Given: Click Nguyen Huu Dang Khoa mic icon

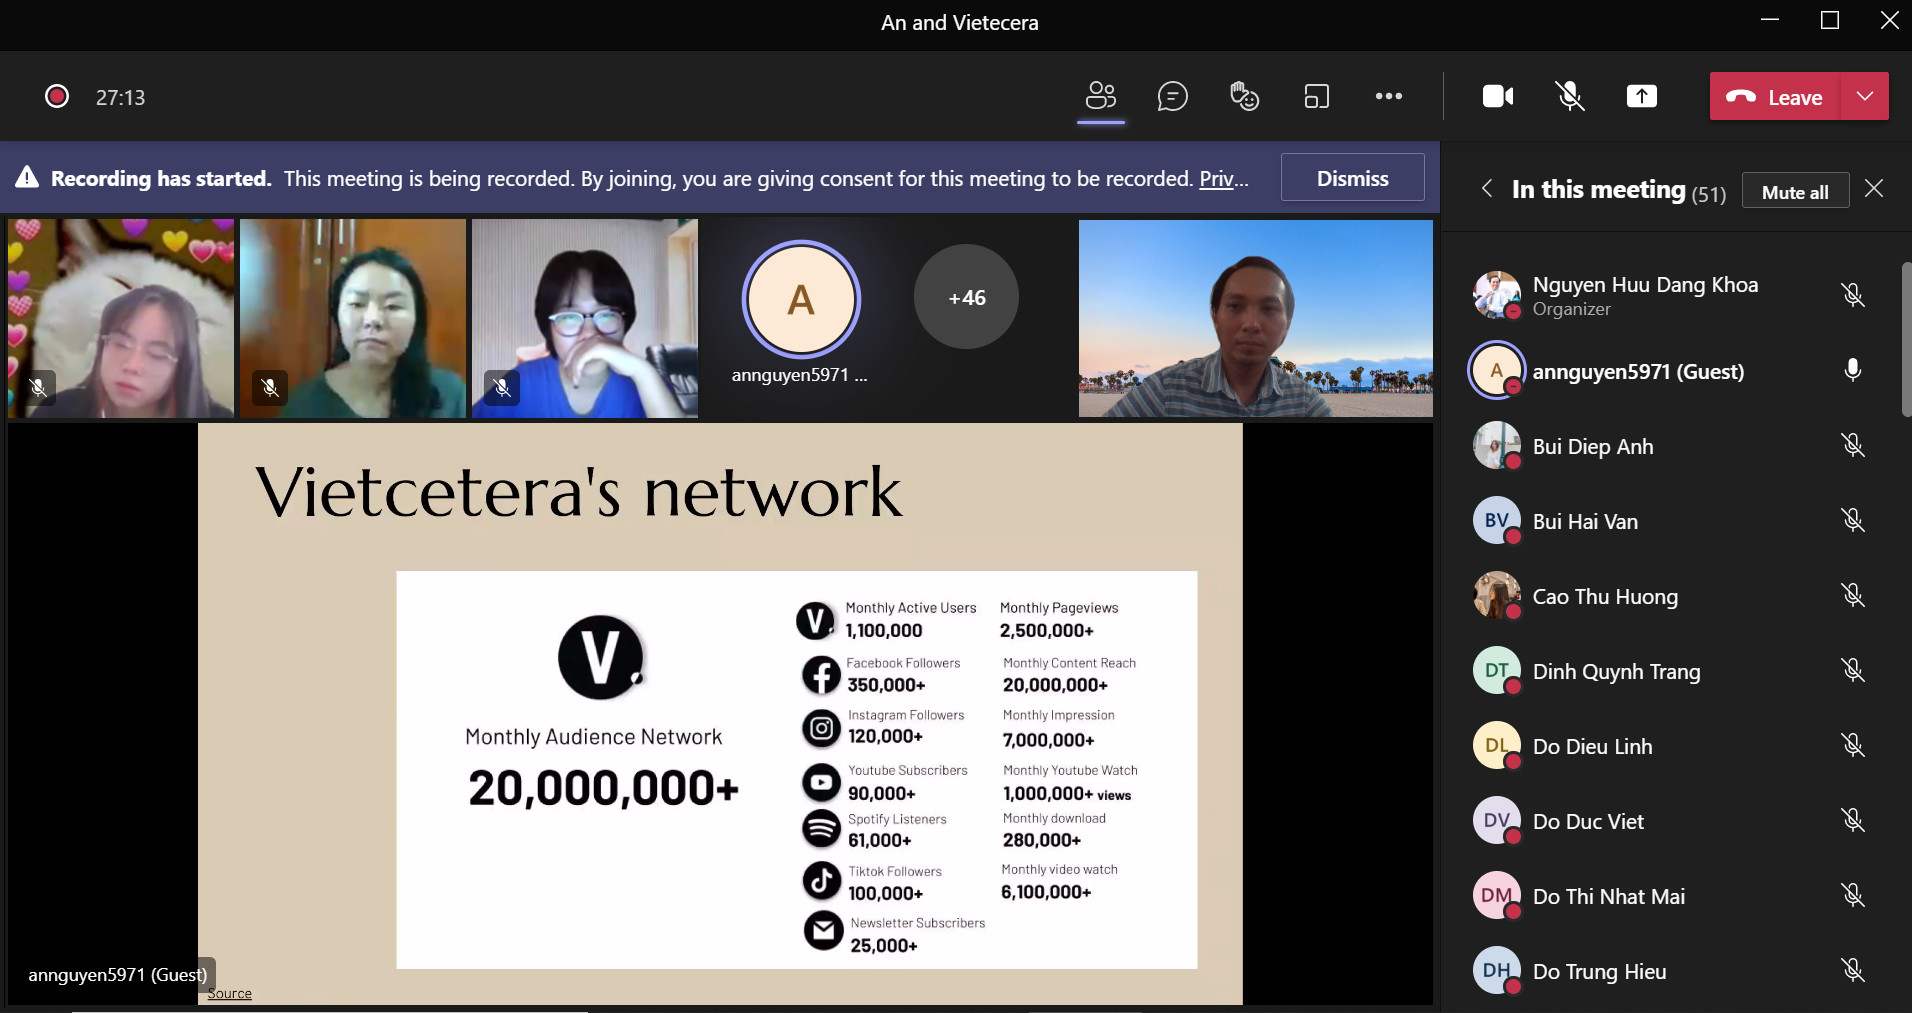Looking at the screenshot, I should [1853, 295].
